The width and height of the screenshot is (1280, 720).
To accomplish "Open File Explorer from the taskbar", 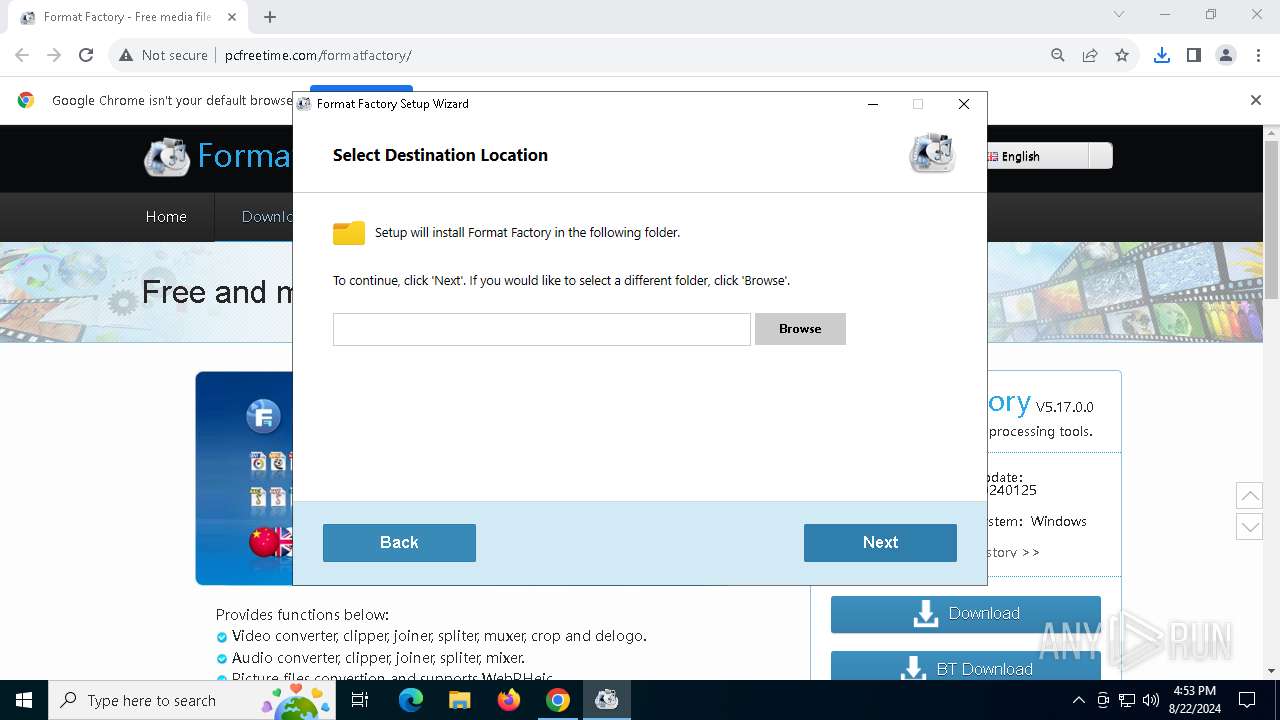I will point(460,700).
